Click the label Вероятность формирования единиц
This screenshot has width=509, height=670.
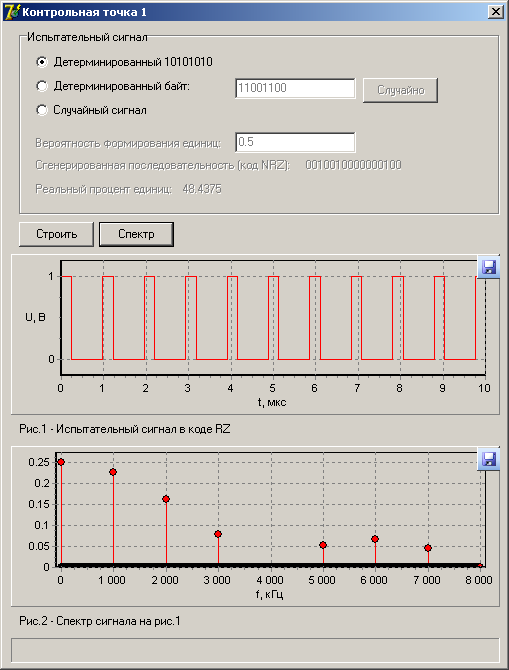pos(128,143)
